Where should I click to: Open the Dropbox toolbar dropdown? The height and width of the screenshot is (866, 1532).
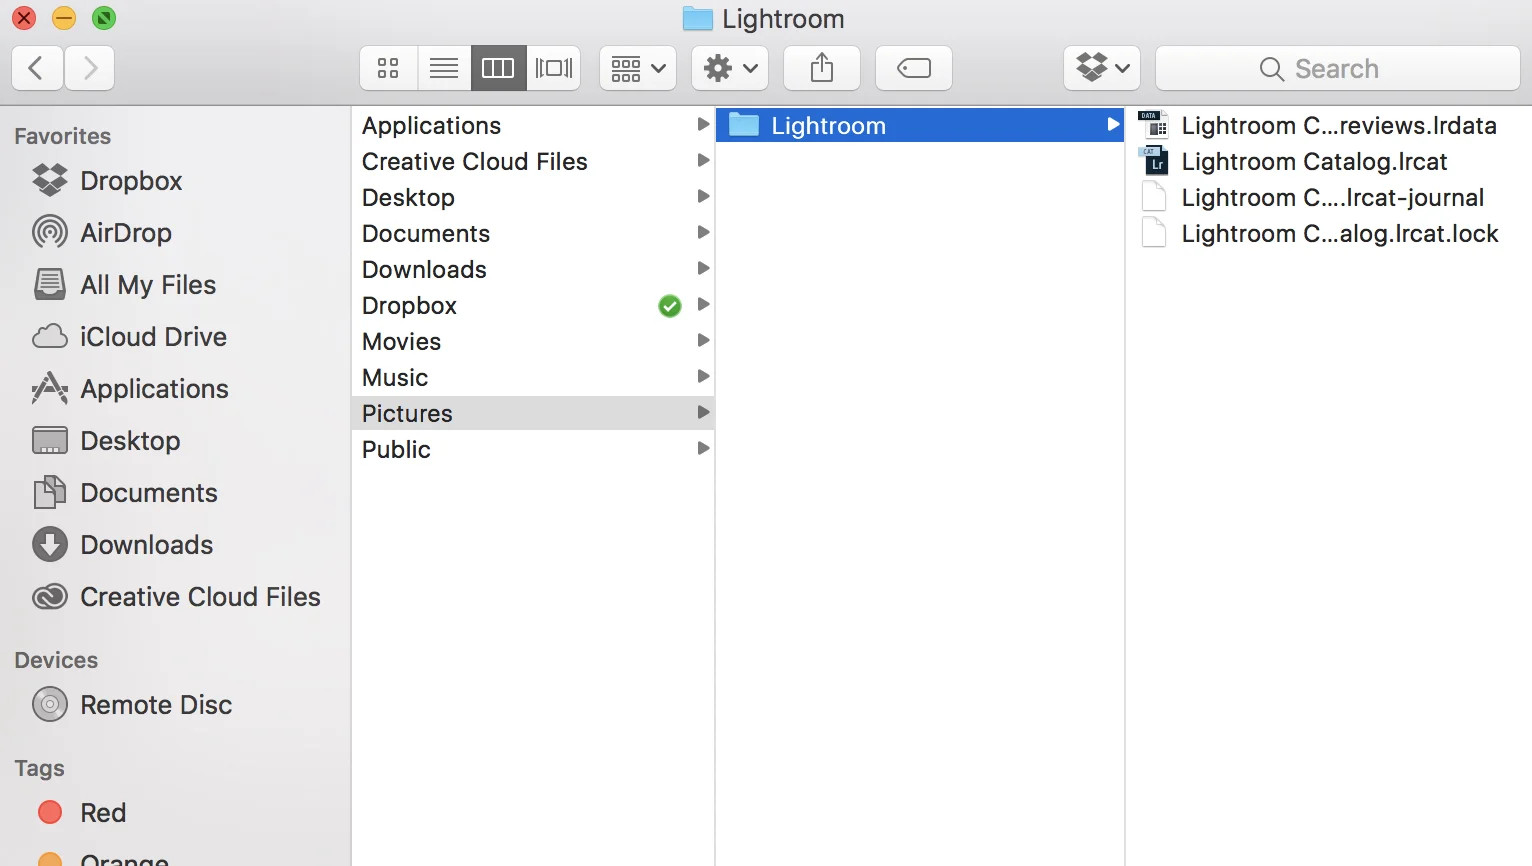point(1102,68)
